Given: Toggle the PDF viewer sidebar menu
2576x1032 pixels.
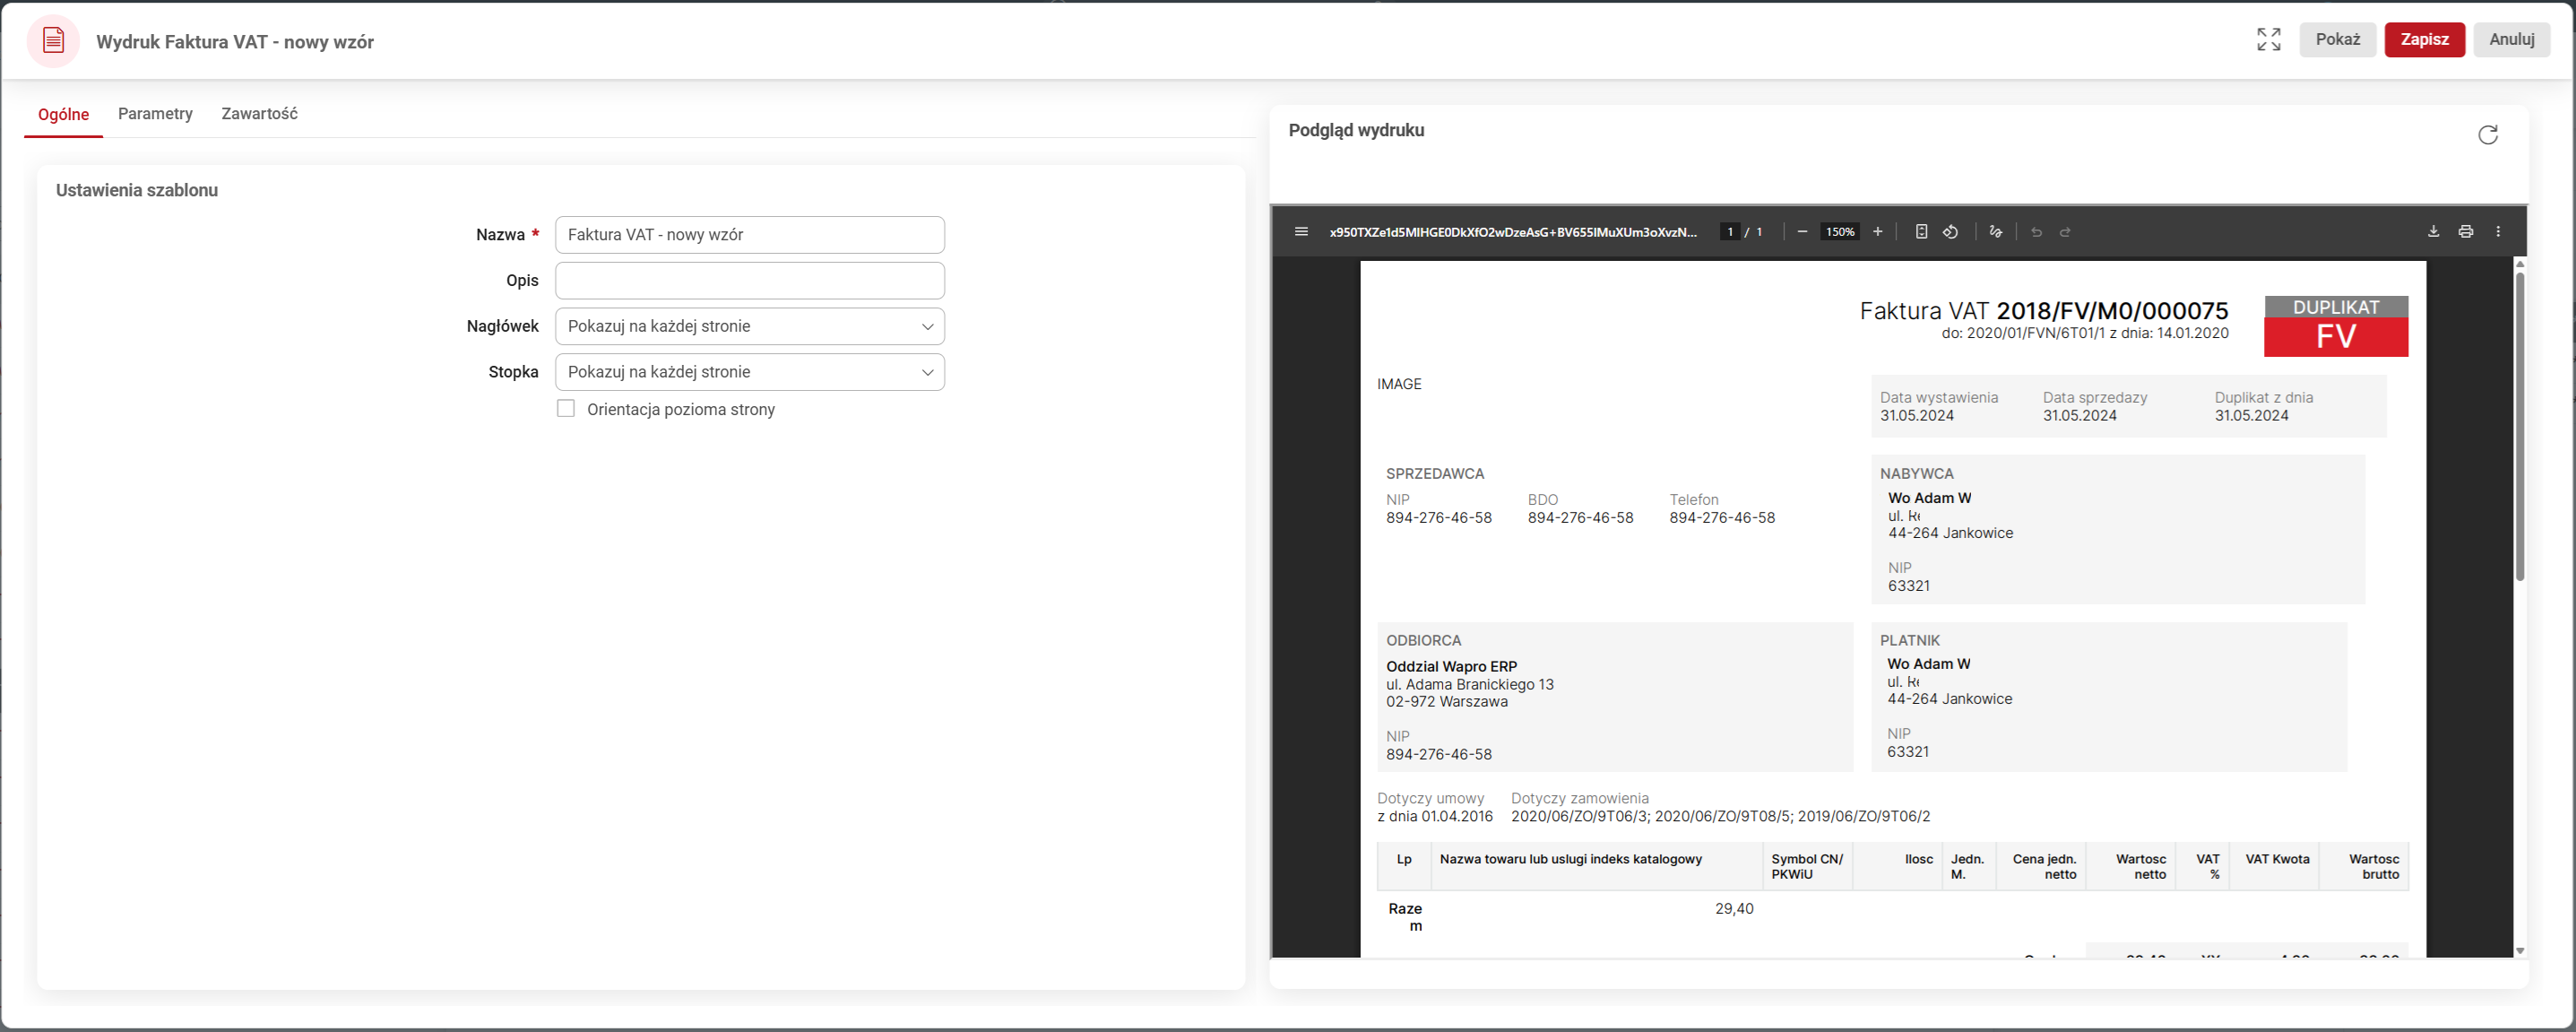Looking at the screenshot, I should point(1301,232).
